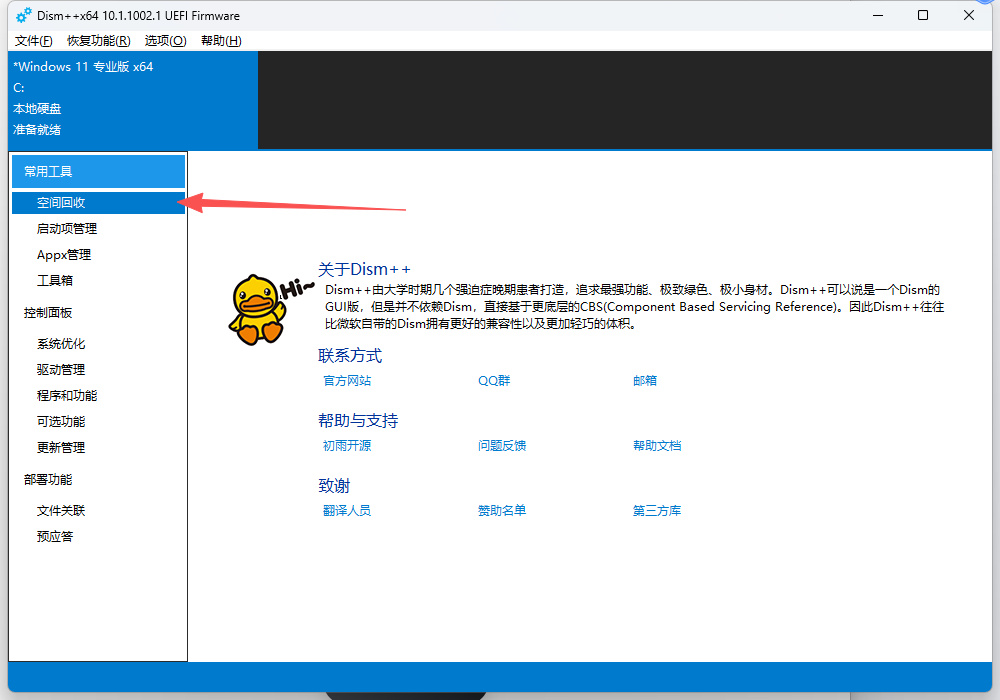Open 驱动管理 in the sidebar

click(x=61, y=370)
